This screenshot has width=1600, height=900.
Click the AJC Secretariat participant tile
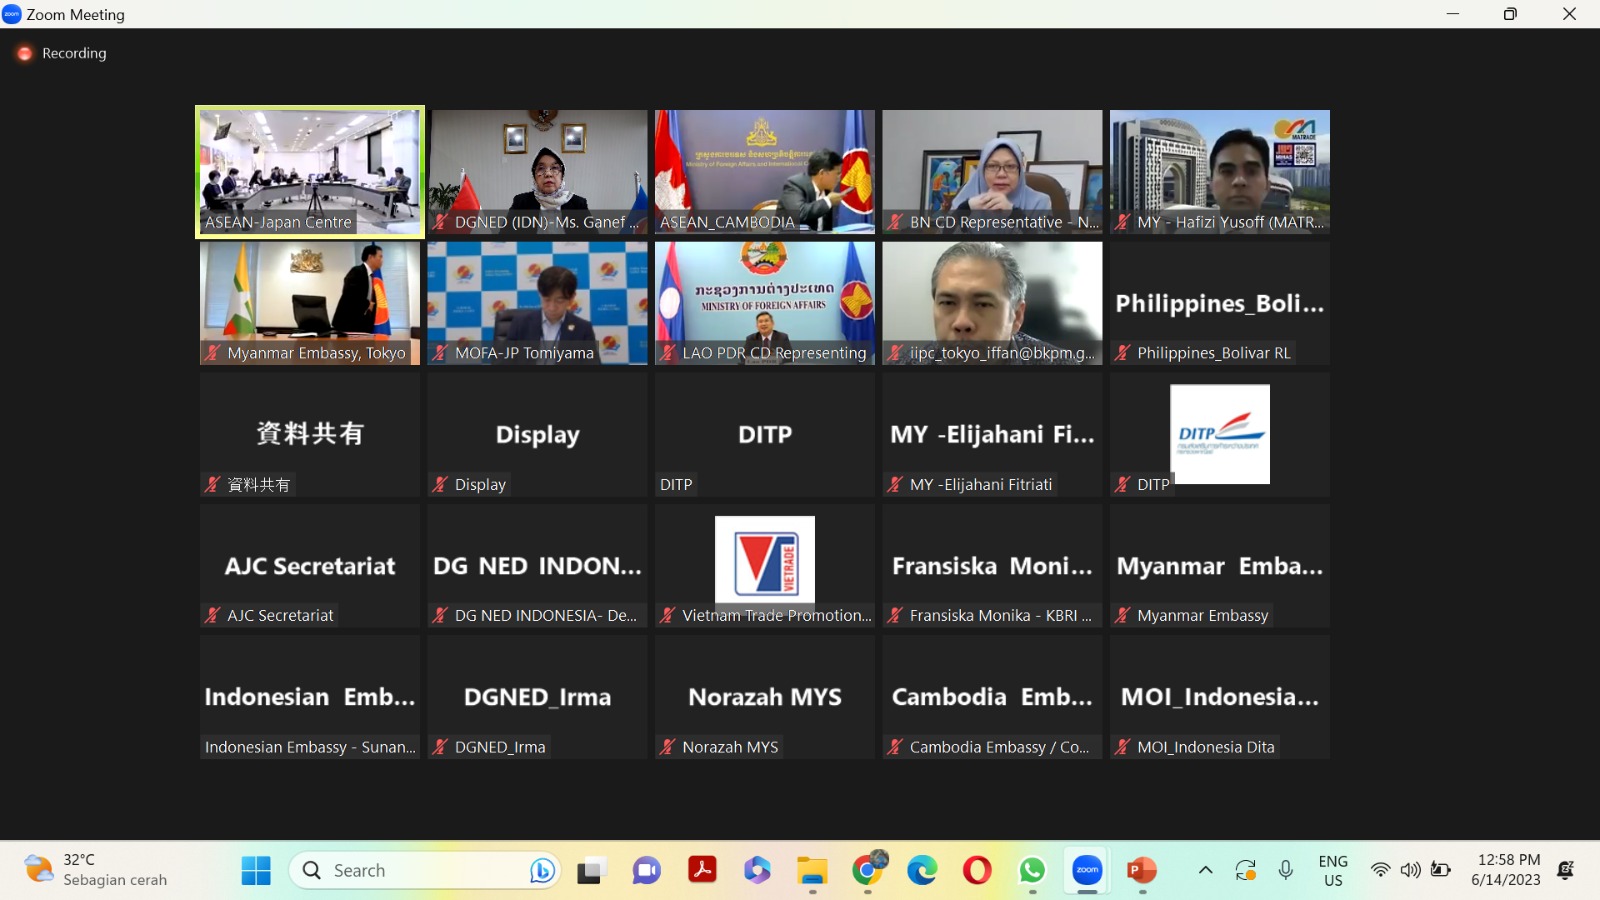click(x=310, y=566)
